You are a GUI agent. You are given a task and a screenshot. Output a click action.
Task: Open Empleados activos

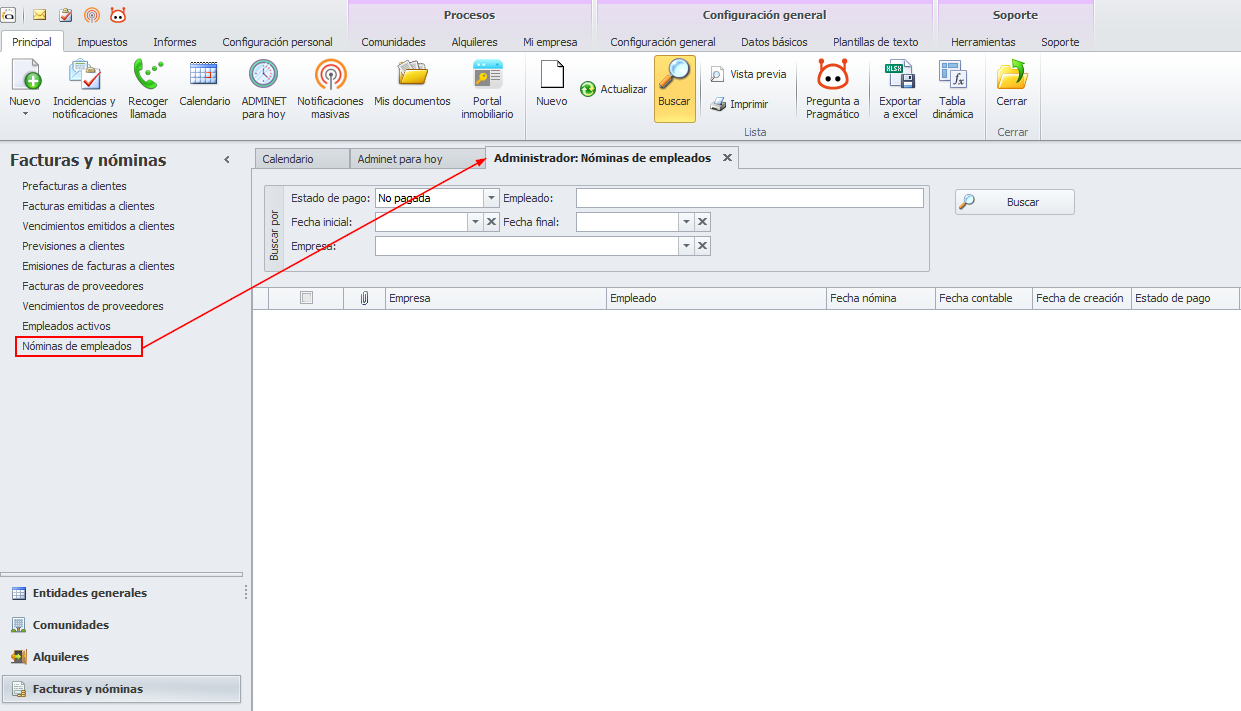(66, 326)
